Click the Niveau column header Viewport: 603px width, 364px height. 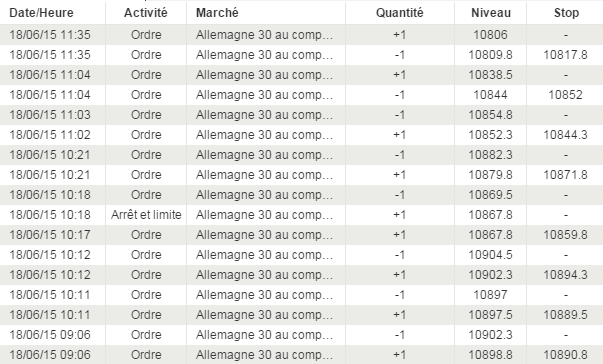click(491, 13)
